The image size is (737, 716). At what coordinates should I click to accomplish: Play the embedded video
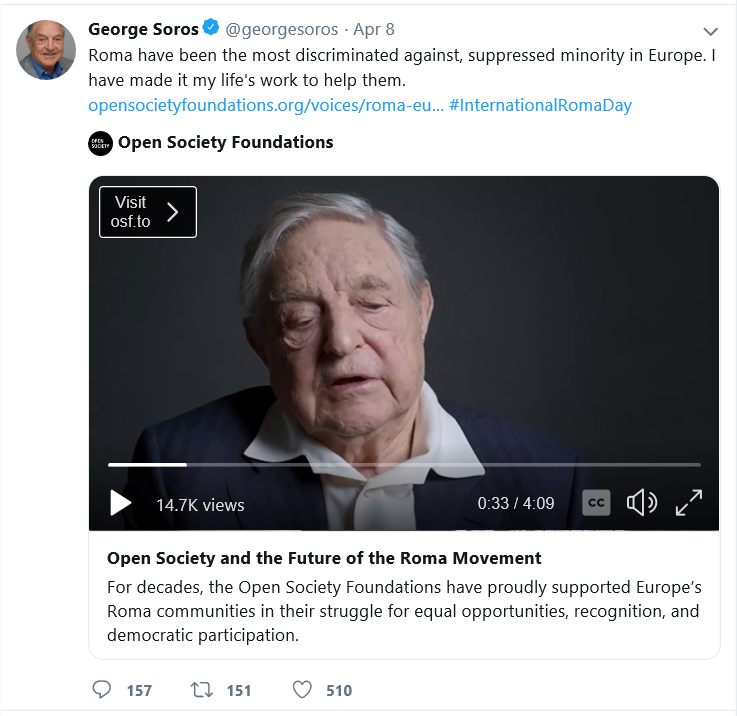121,503
